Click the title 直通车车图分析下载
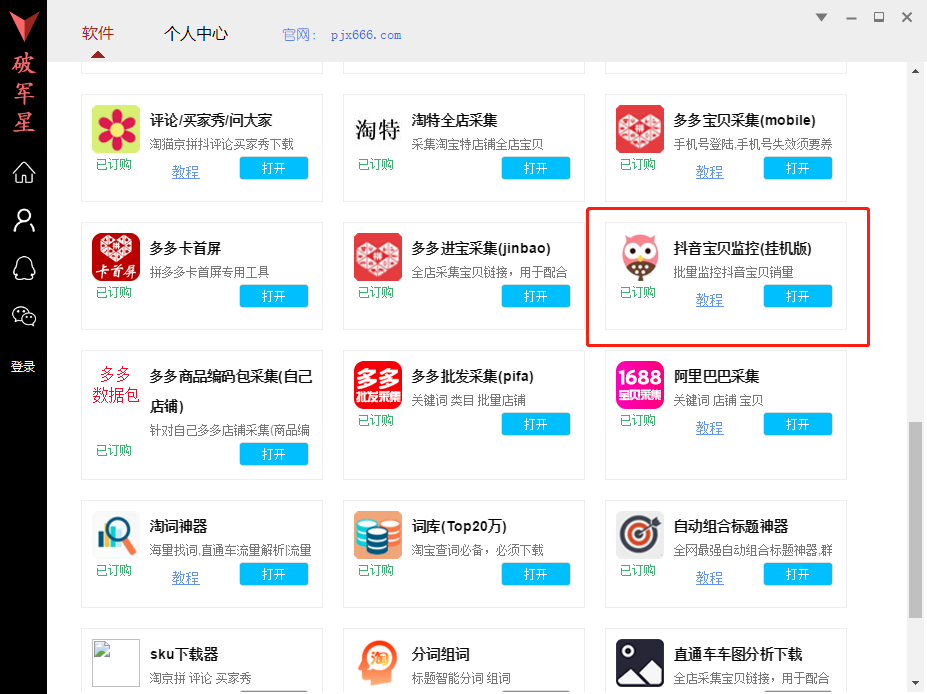Viewport: 927px width, 694px height. pos(738,654)
